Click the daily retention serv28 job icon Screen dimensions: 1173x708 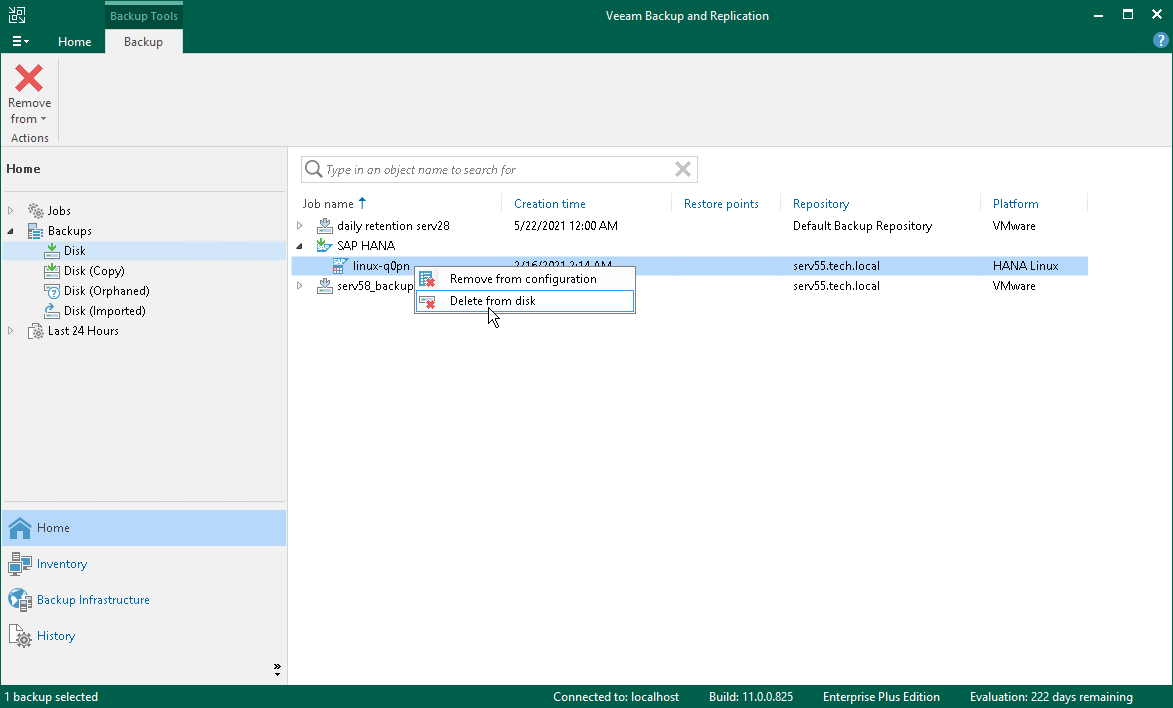coord(325,225)
